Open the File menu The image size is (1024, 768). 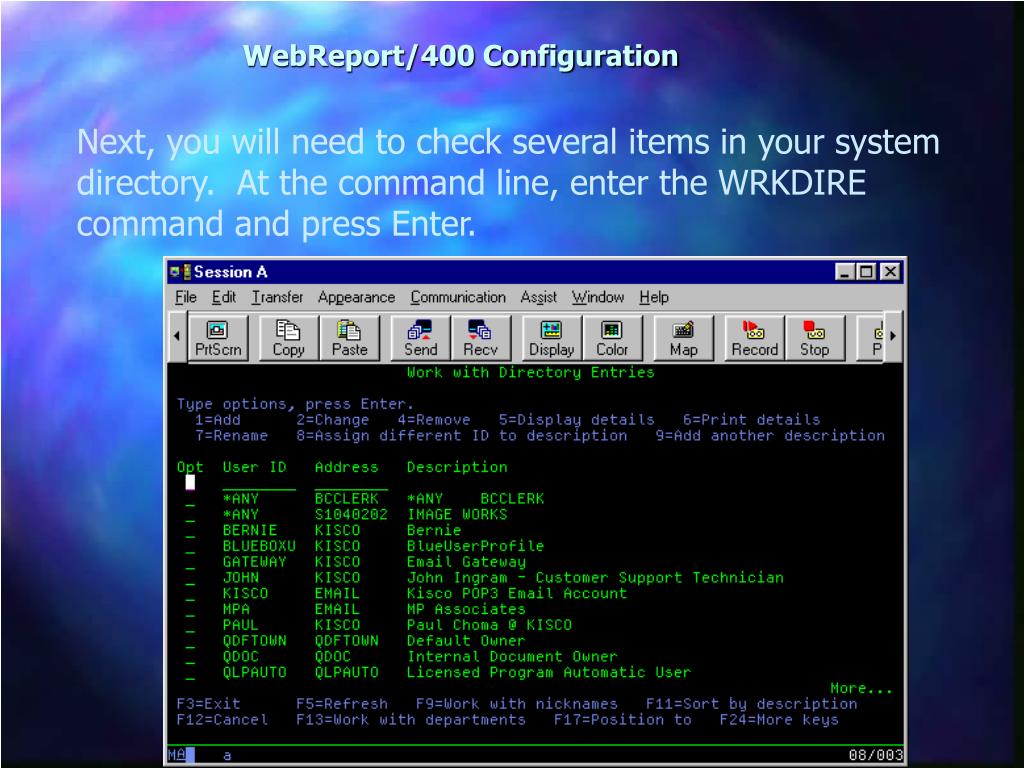pos(185,297)
